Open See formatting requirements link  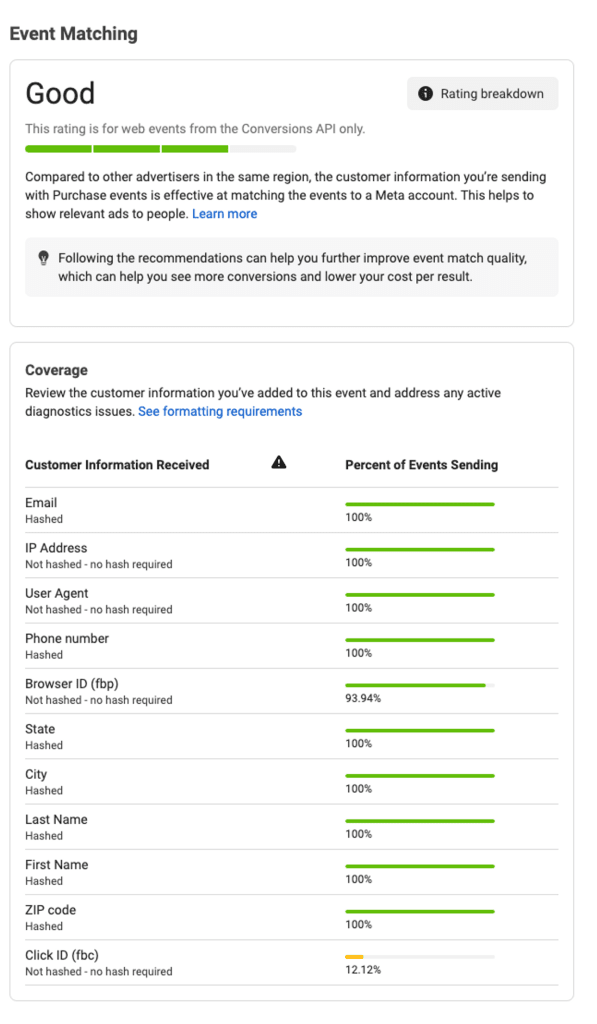click(220, 411)
